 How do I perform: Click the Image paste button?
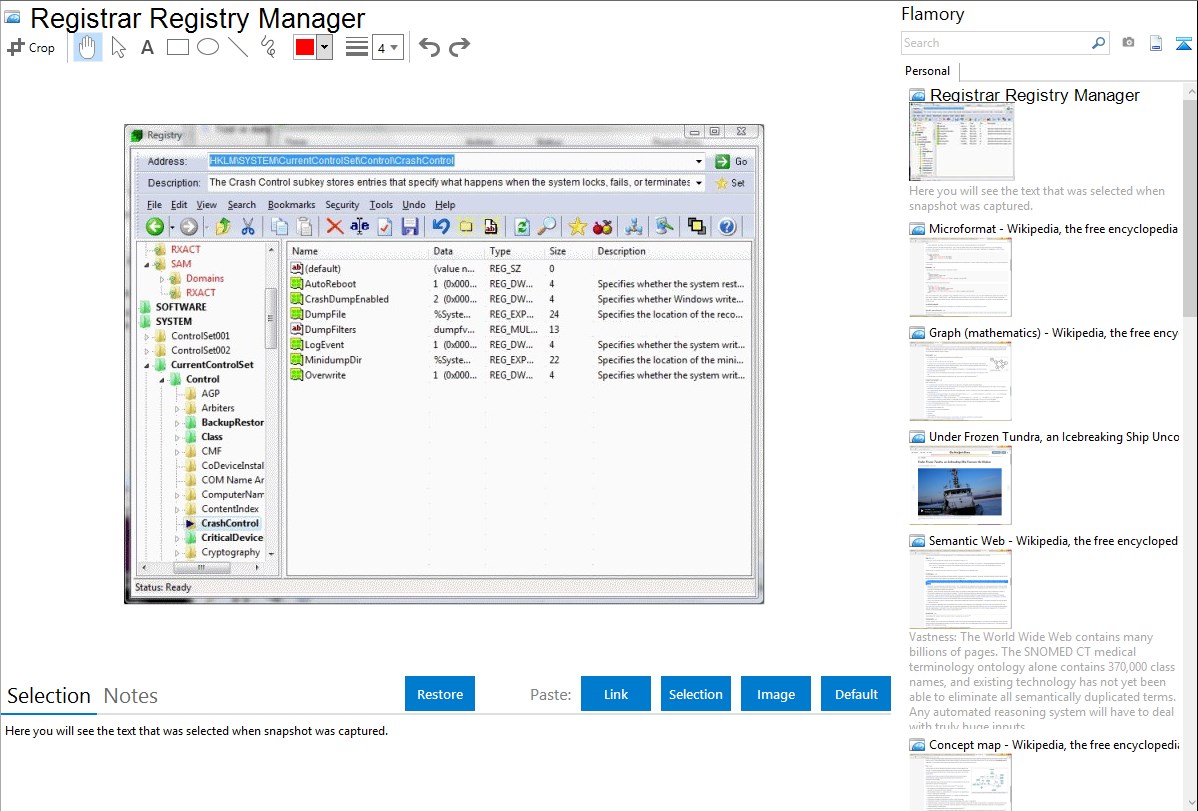pos(775,694)
